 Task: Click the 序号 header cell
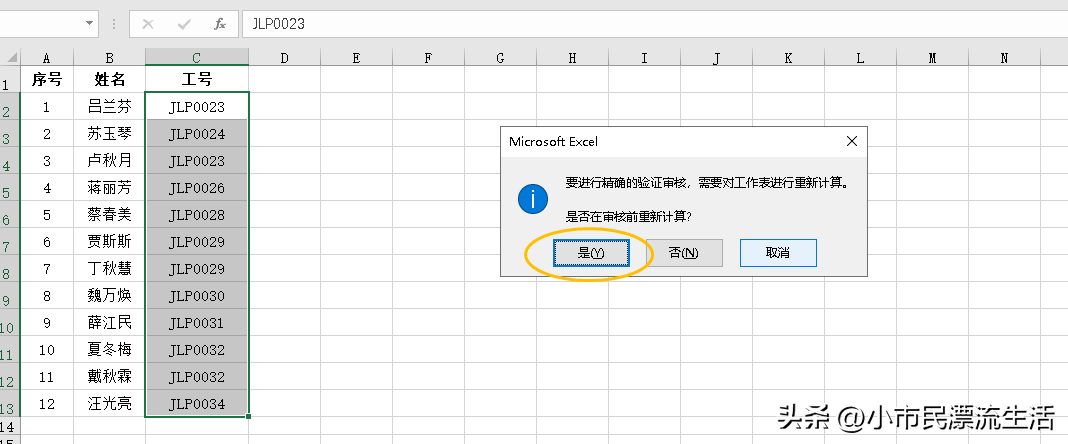[x=47, y=79]
